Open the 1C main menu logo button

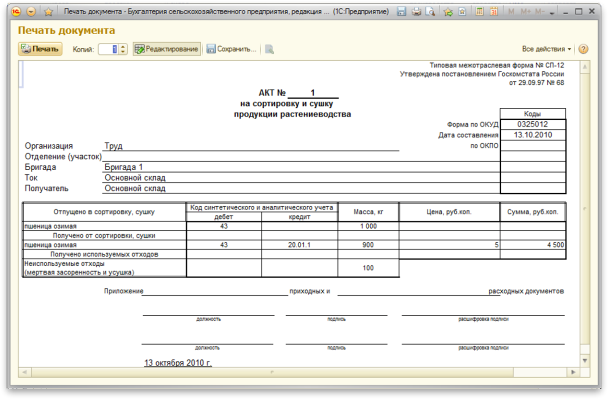(x=16, y=12)
